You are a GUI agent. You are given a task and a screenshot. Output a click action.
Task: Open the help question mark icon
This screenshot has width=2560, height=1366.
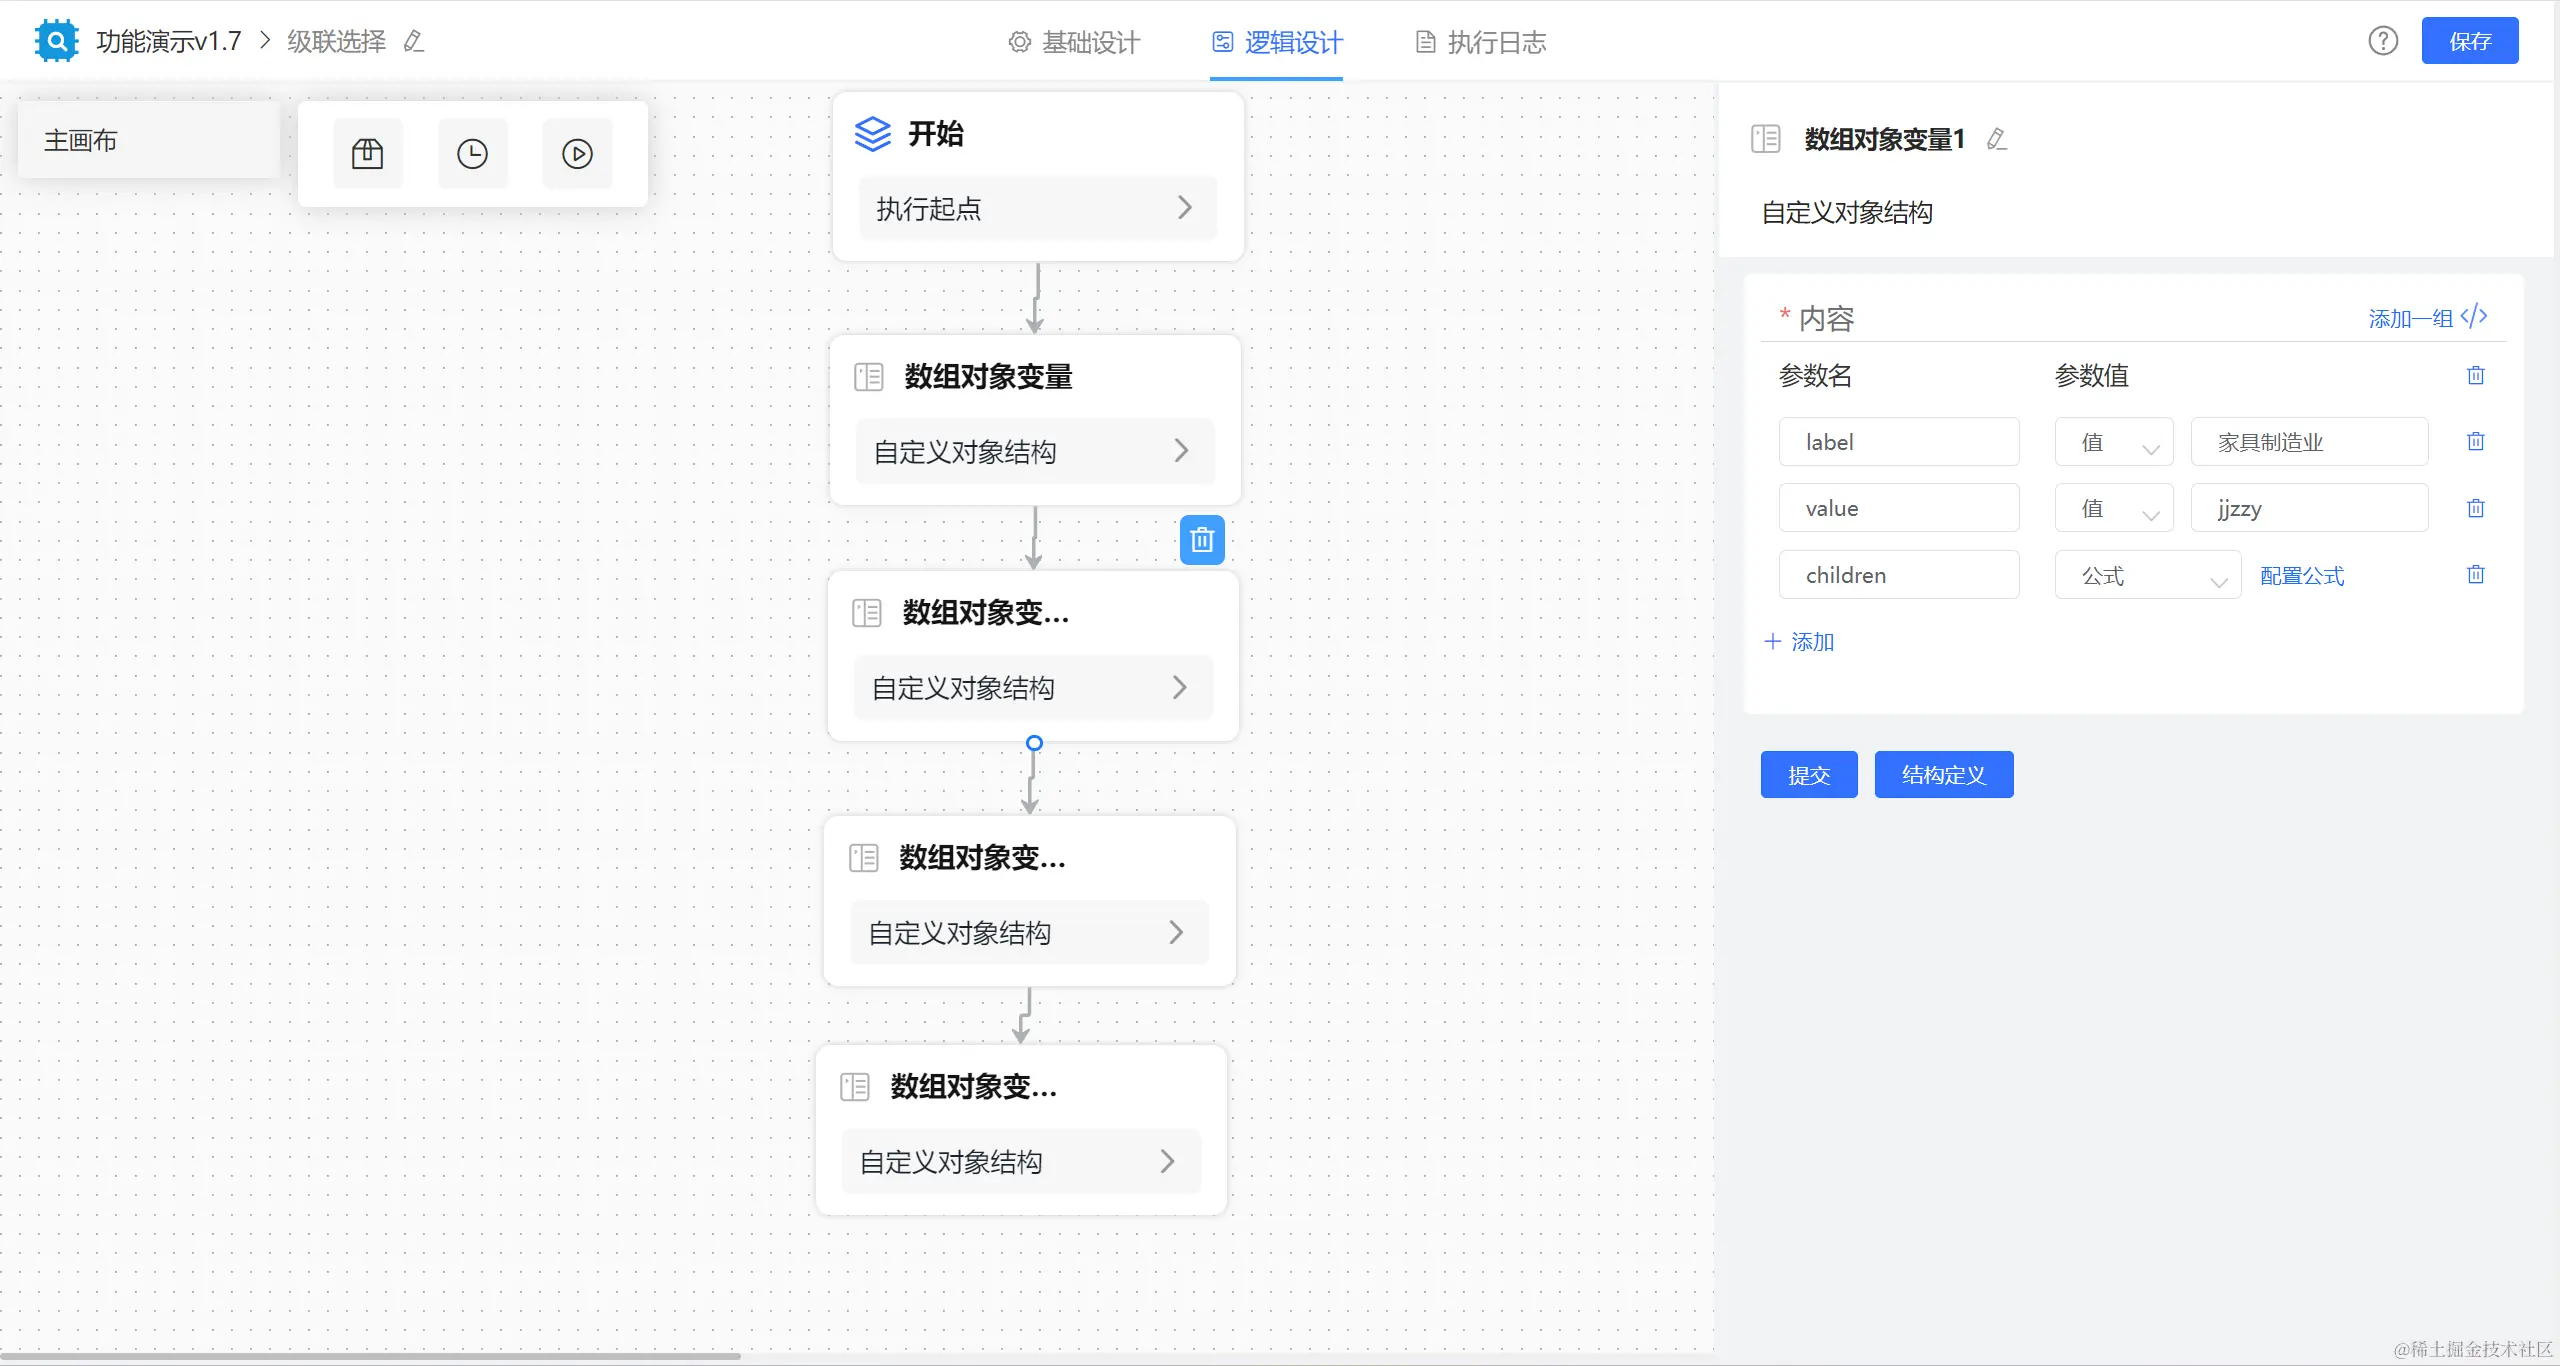[x=2383, y=41]
